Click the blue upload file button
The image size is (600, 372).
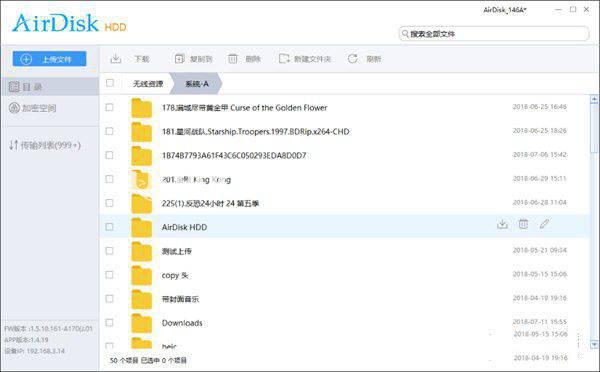tap(49, 59)
